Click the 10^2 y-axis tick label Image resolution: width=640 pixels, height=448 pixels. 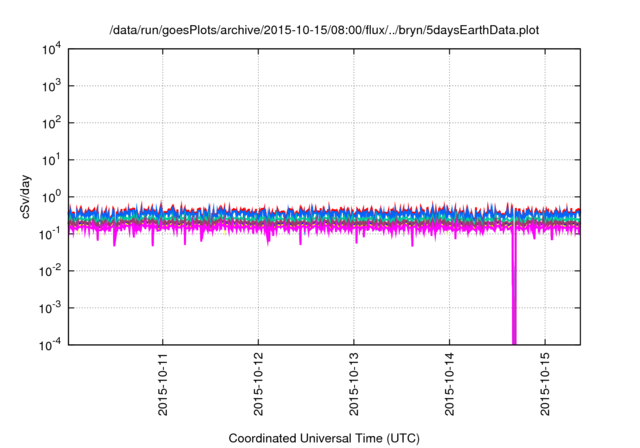[x=51, y=123]
